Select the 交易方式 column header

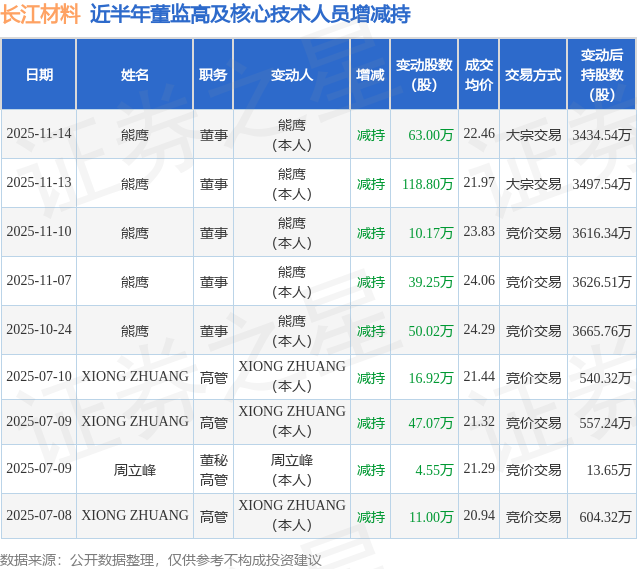(533, 75)
